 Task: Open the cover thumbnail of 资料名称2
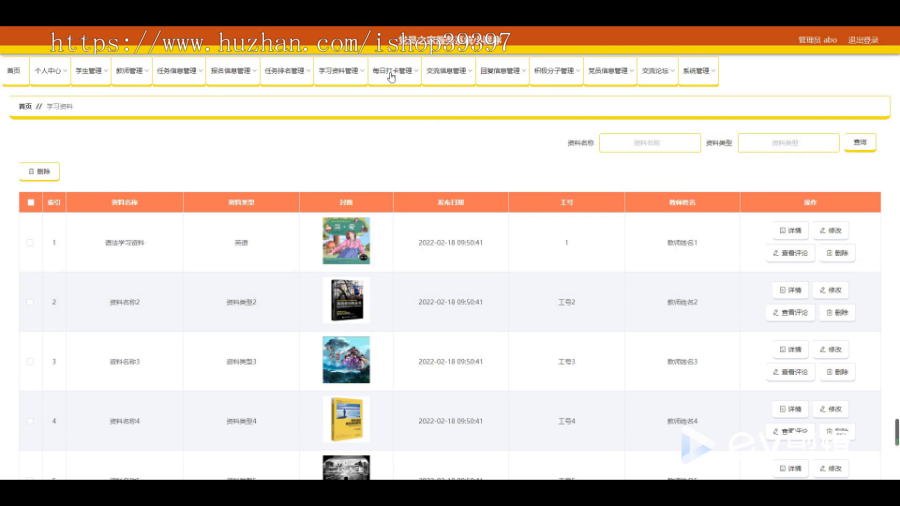point(346,300)
